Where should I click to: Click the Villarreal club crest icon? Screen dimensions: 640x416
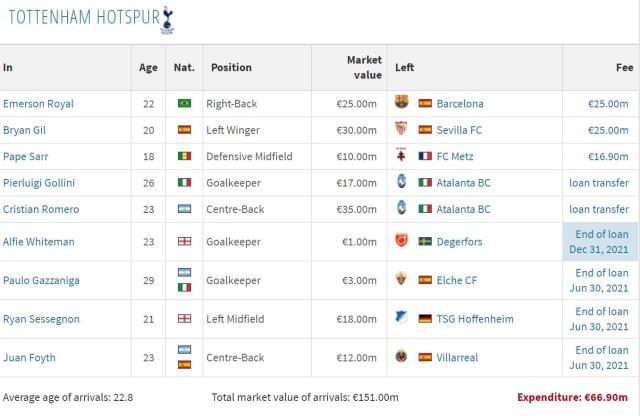(402, 358)
